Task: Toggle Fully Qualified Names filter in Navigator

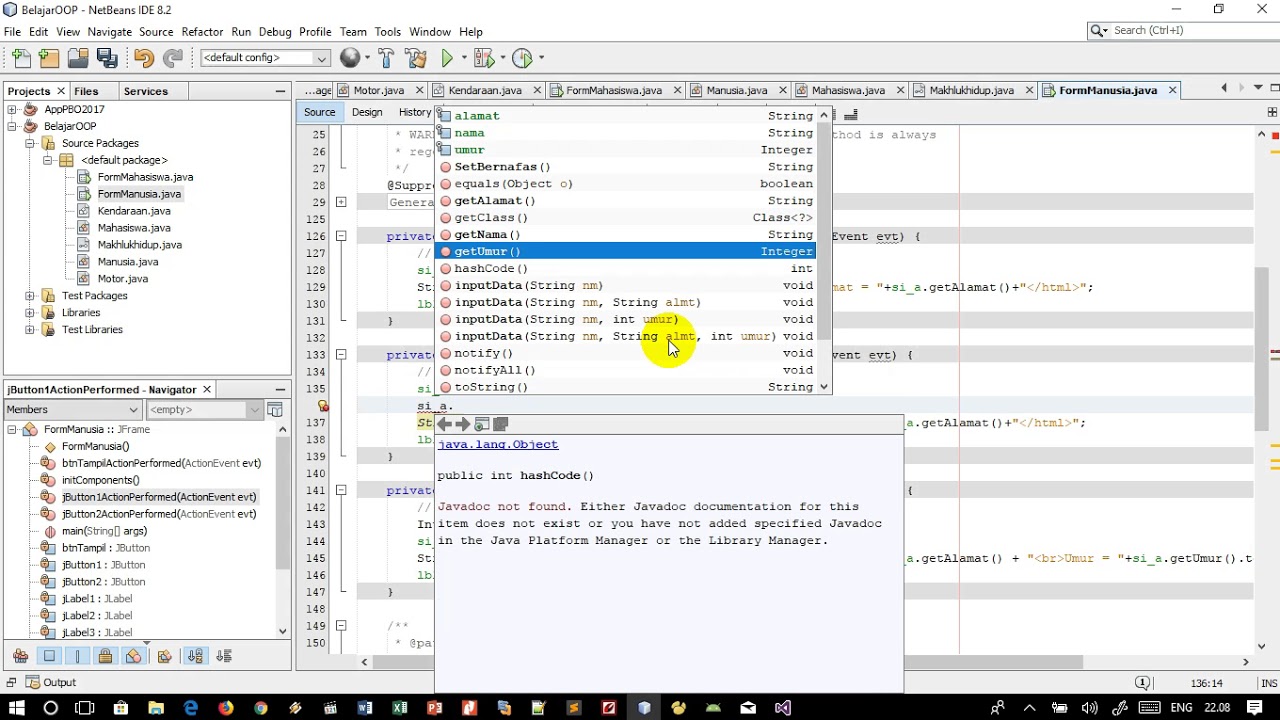Action: pos(164,656)
